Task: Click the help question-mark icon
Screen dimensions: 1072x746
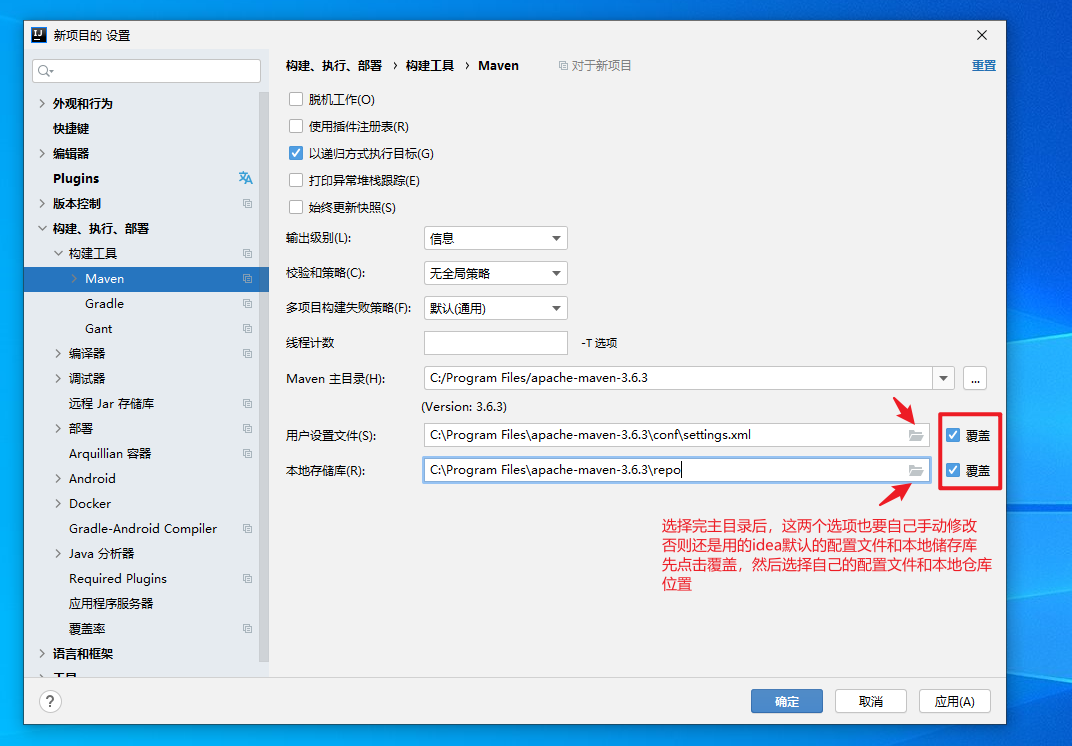Action: 50,701
